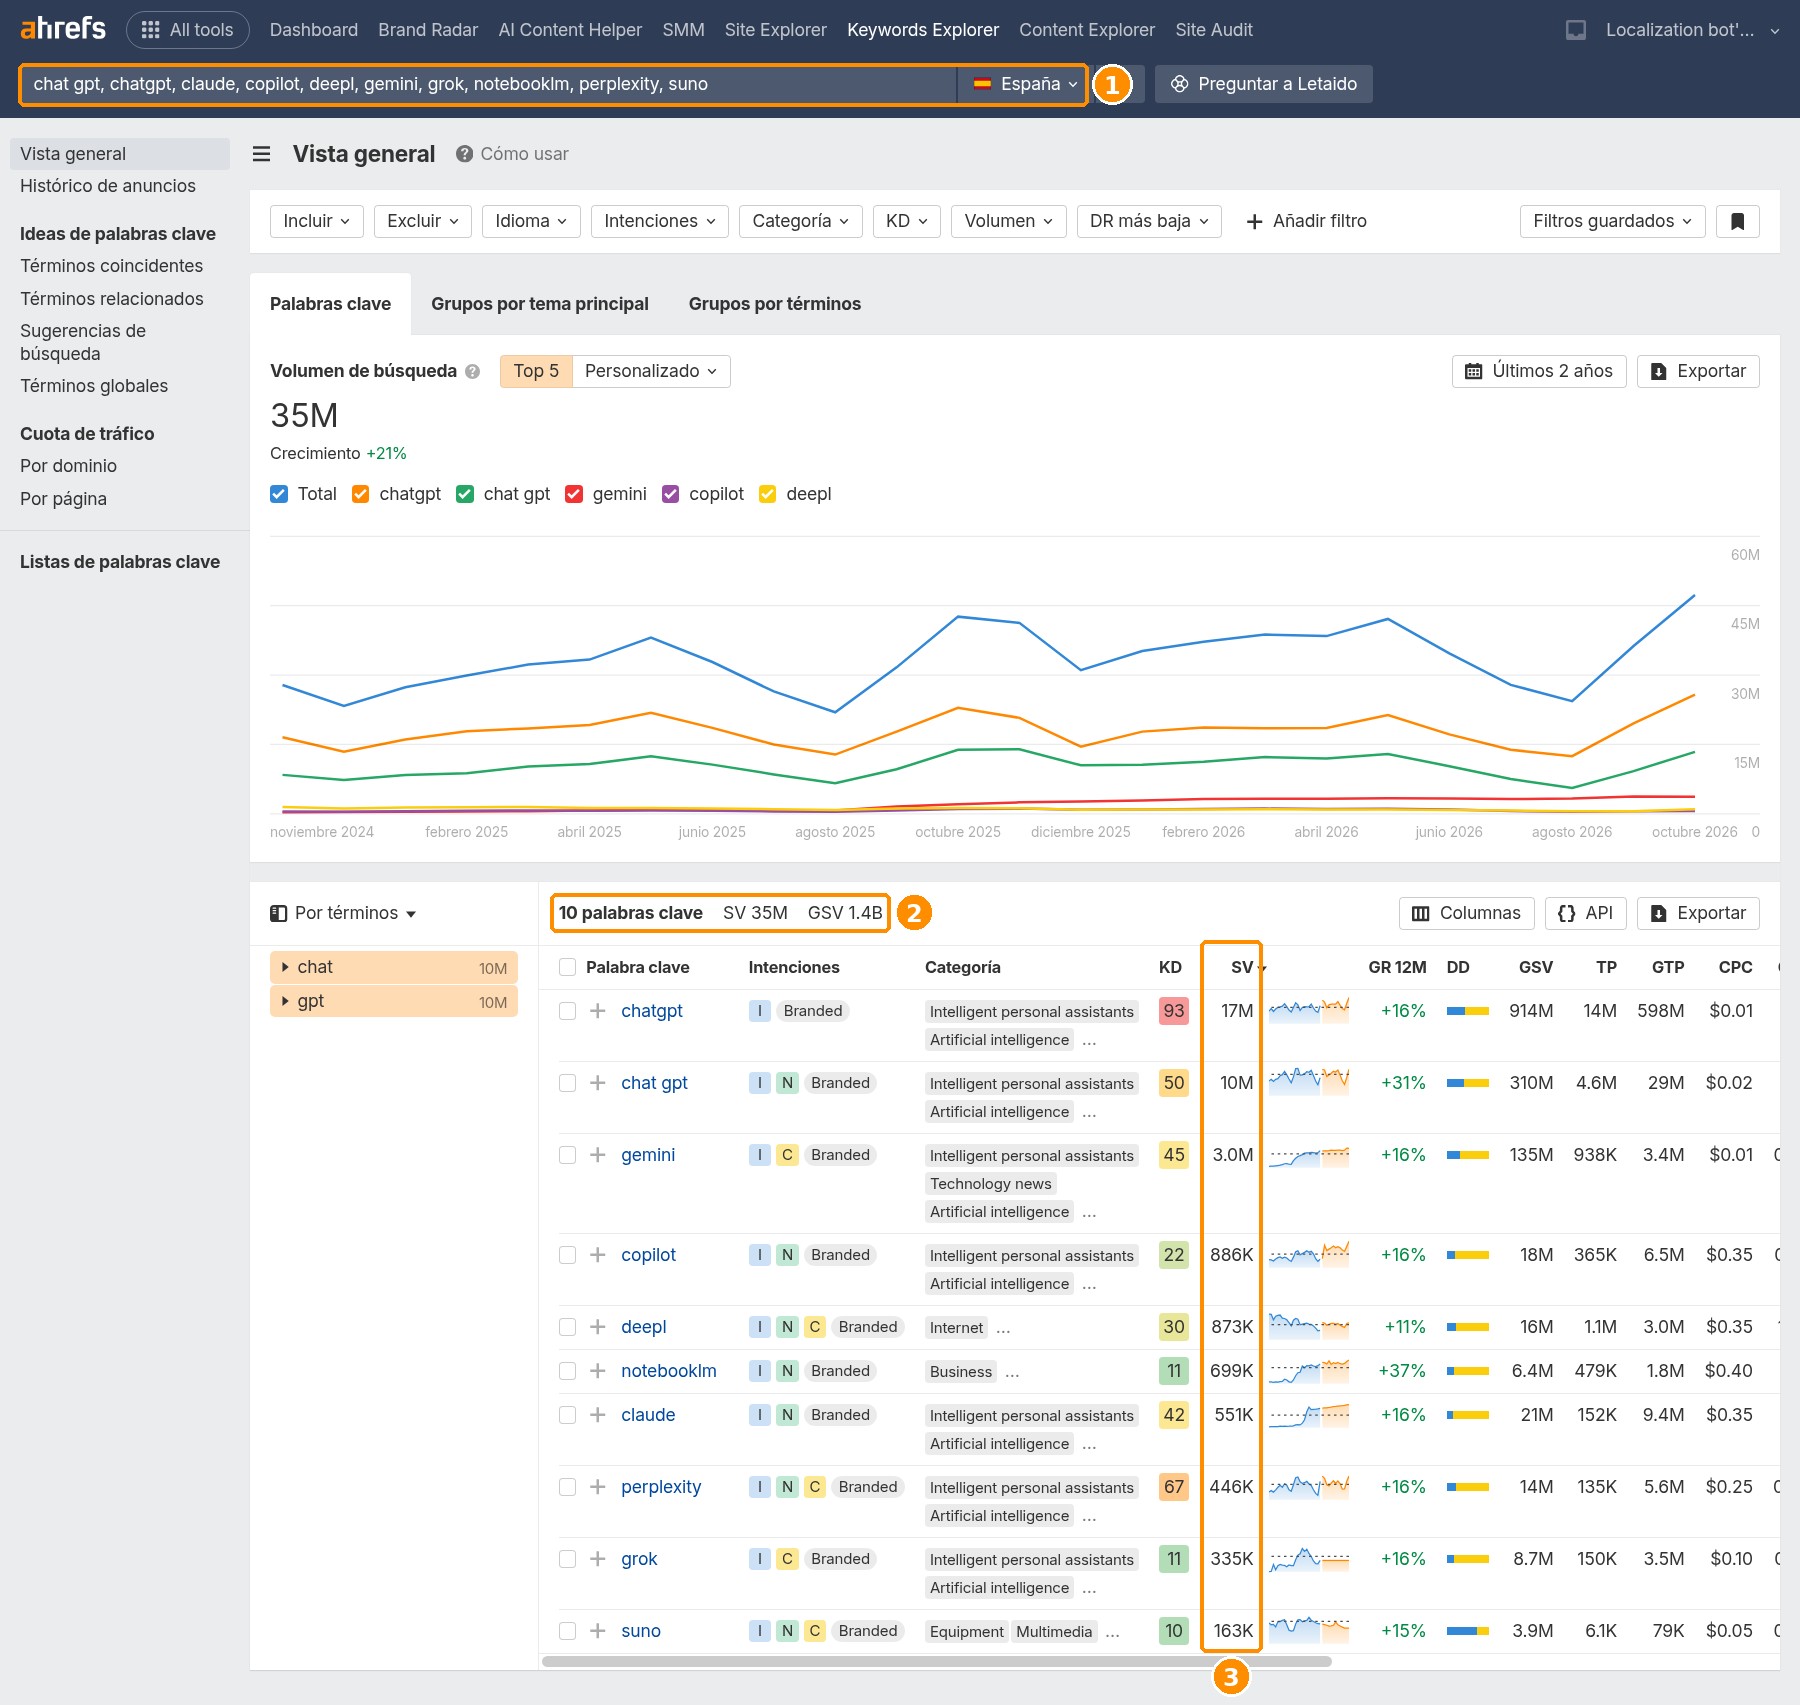Open the chatgpt SV trend sparkline
Viewport: 1800px width, 1705px height.
click(x=1309, y=1011)
